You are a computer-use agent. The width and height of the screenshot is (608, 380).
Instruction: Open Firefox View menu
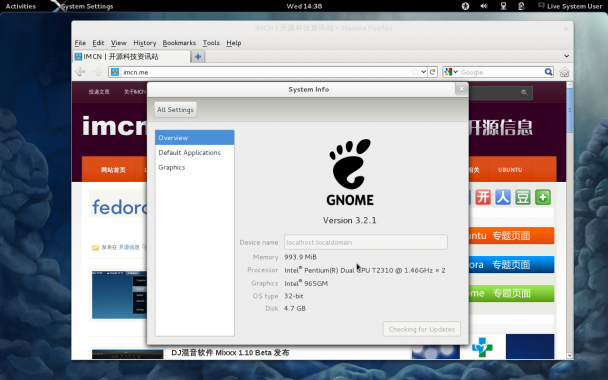tap(119, 43)
